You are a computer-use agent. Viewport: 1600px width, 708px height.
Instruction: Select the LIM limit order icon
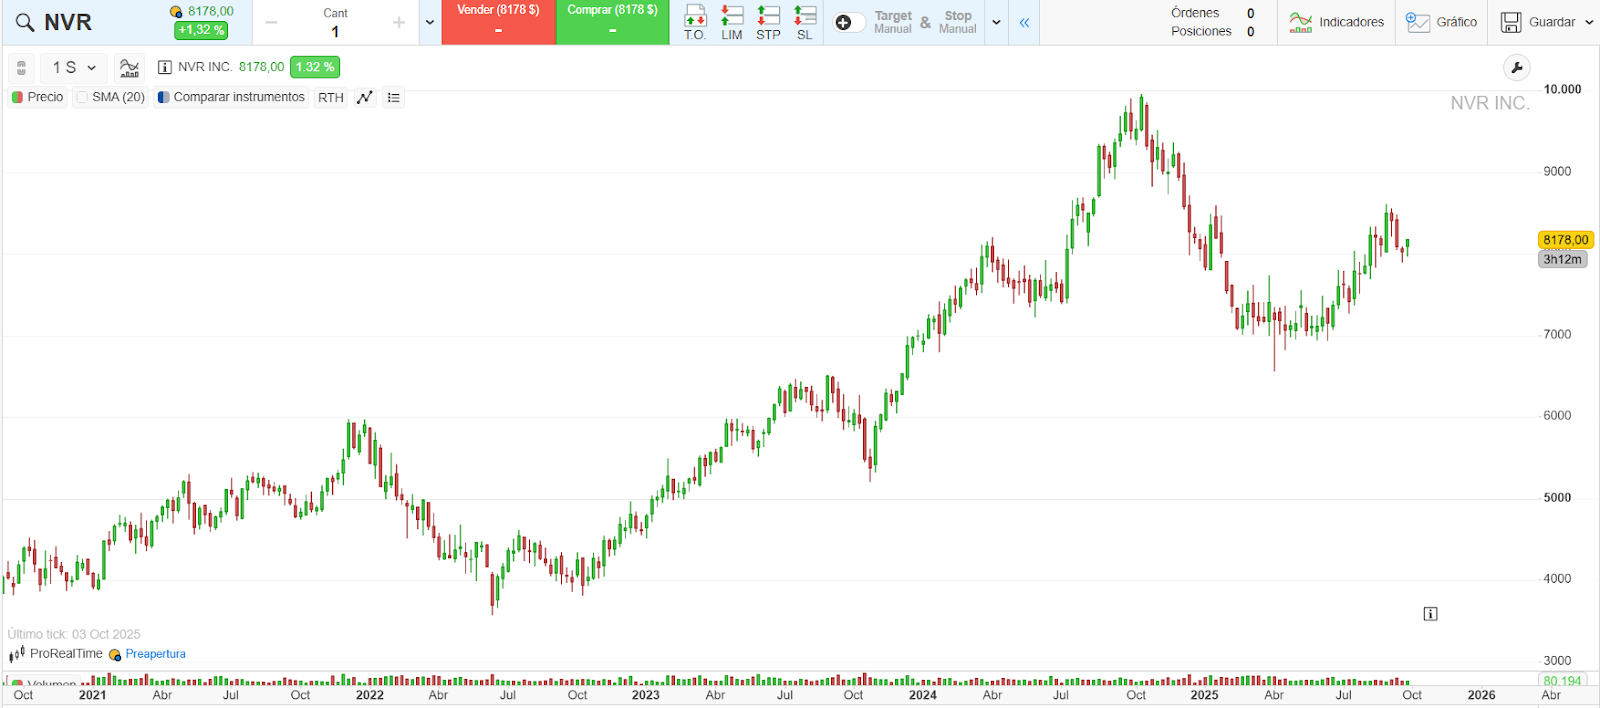point(732,22)
